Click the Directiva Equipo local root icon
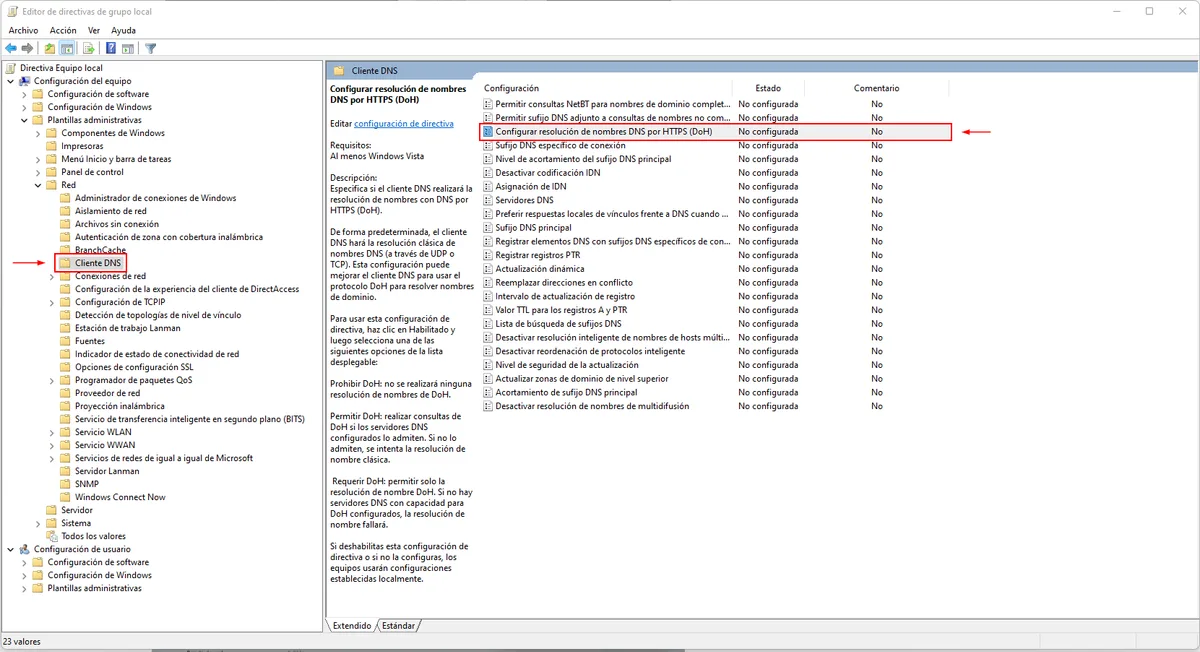This screenshot has height=652, width=1200. 11,68
